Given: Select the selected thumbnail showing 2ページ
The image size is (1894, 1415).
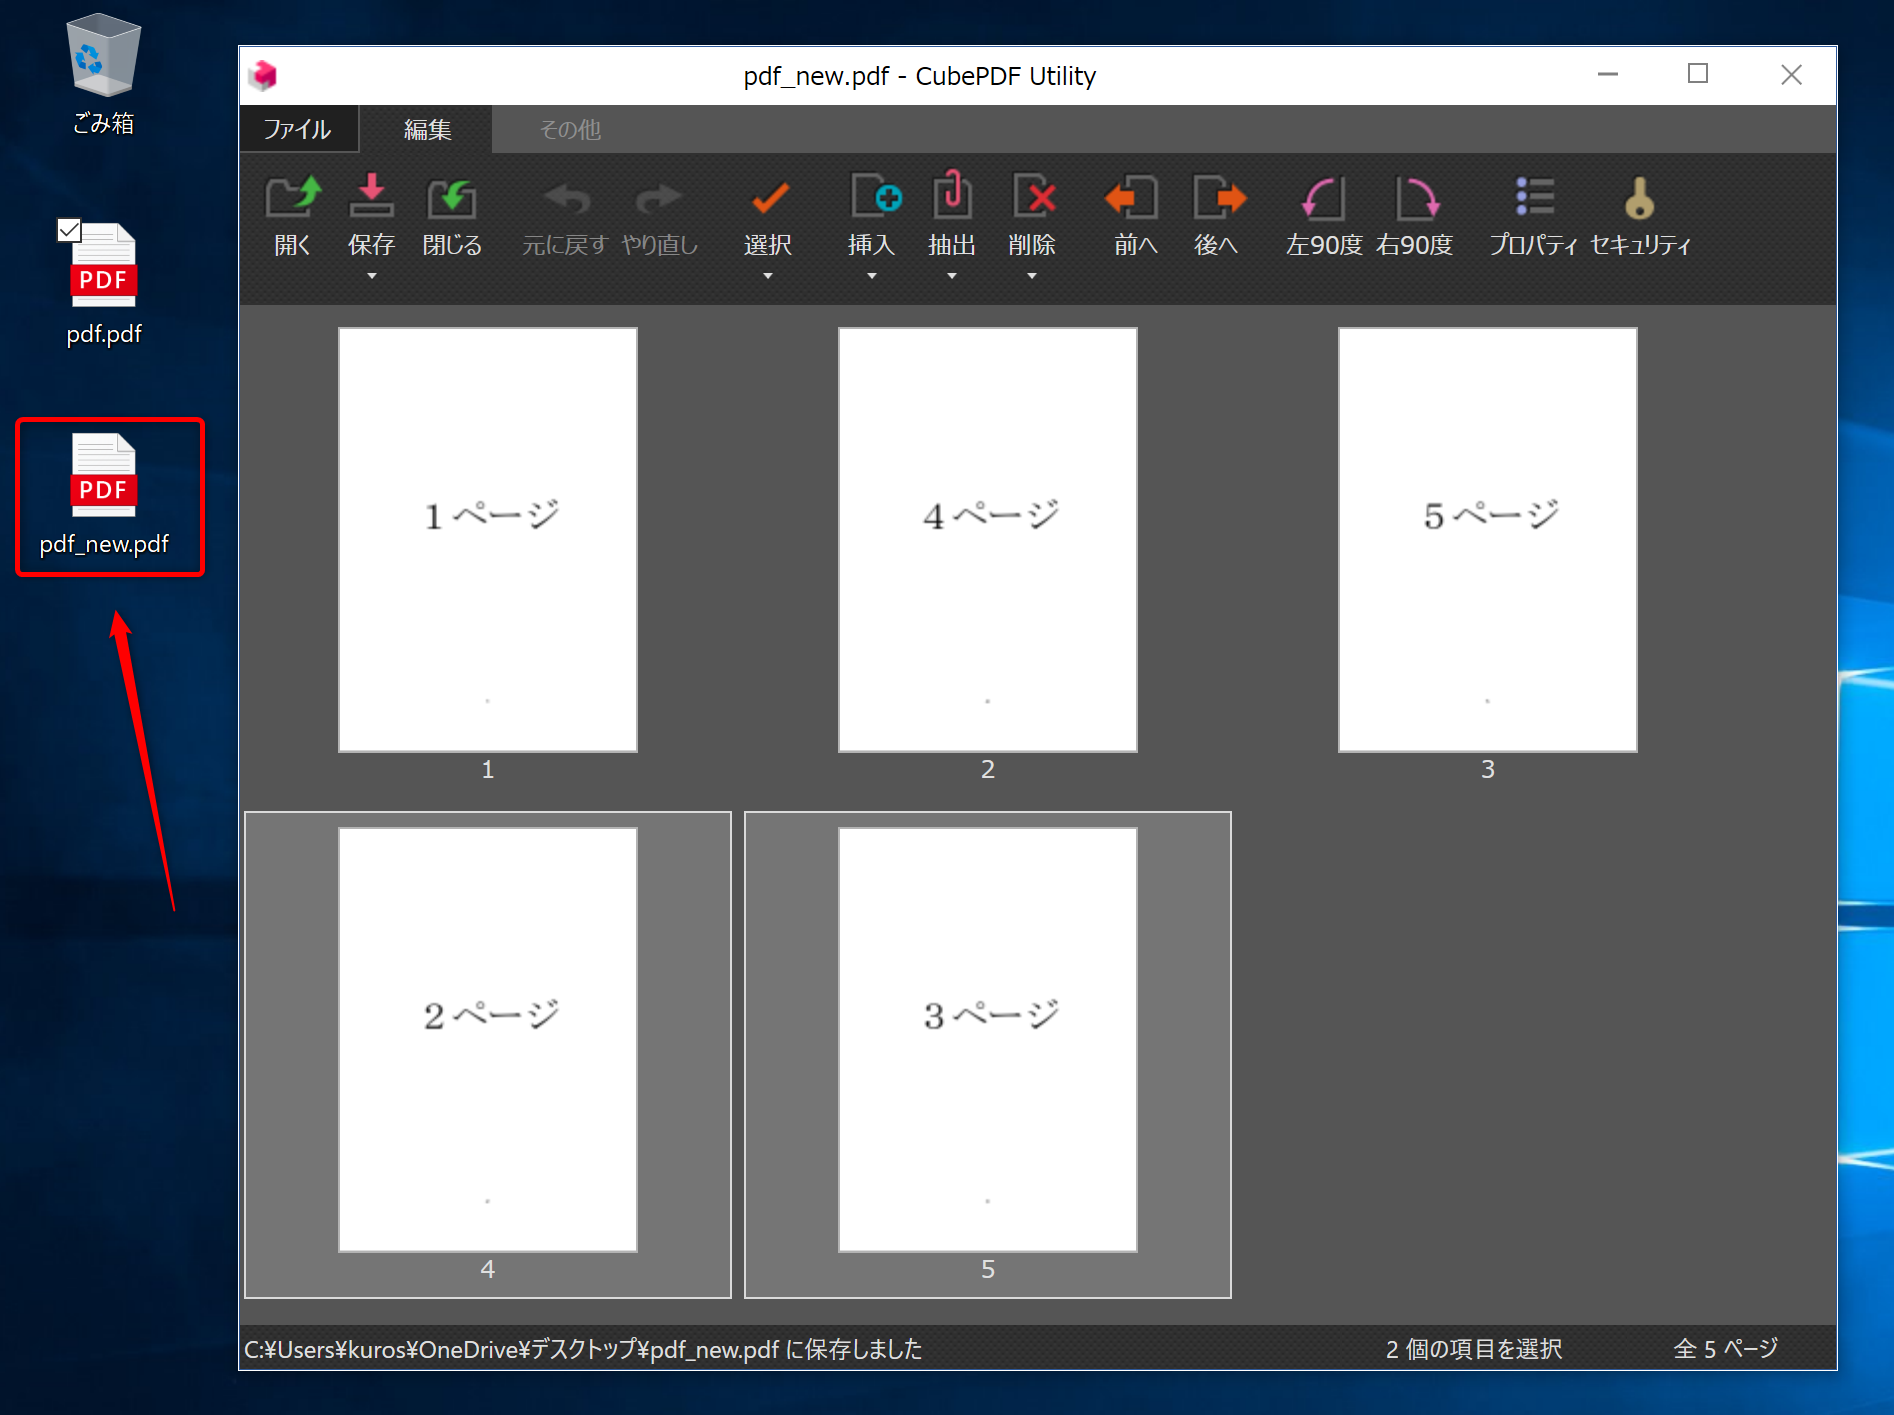Looking at the screenshot, I should pyautogui.click(x=487, y=1040).
